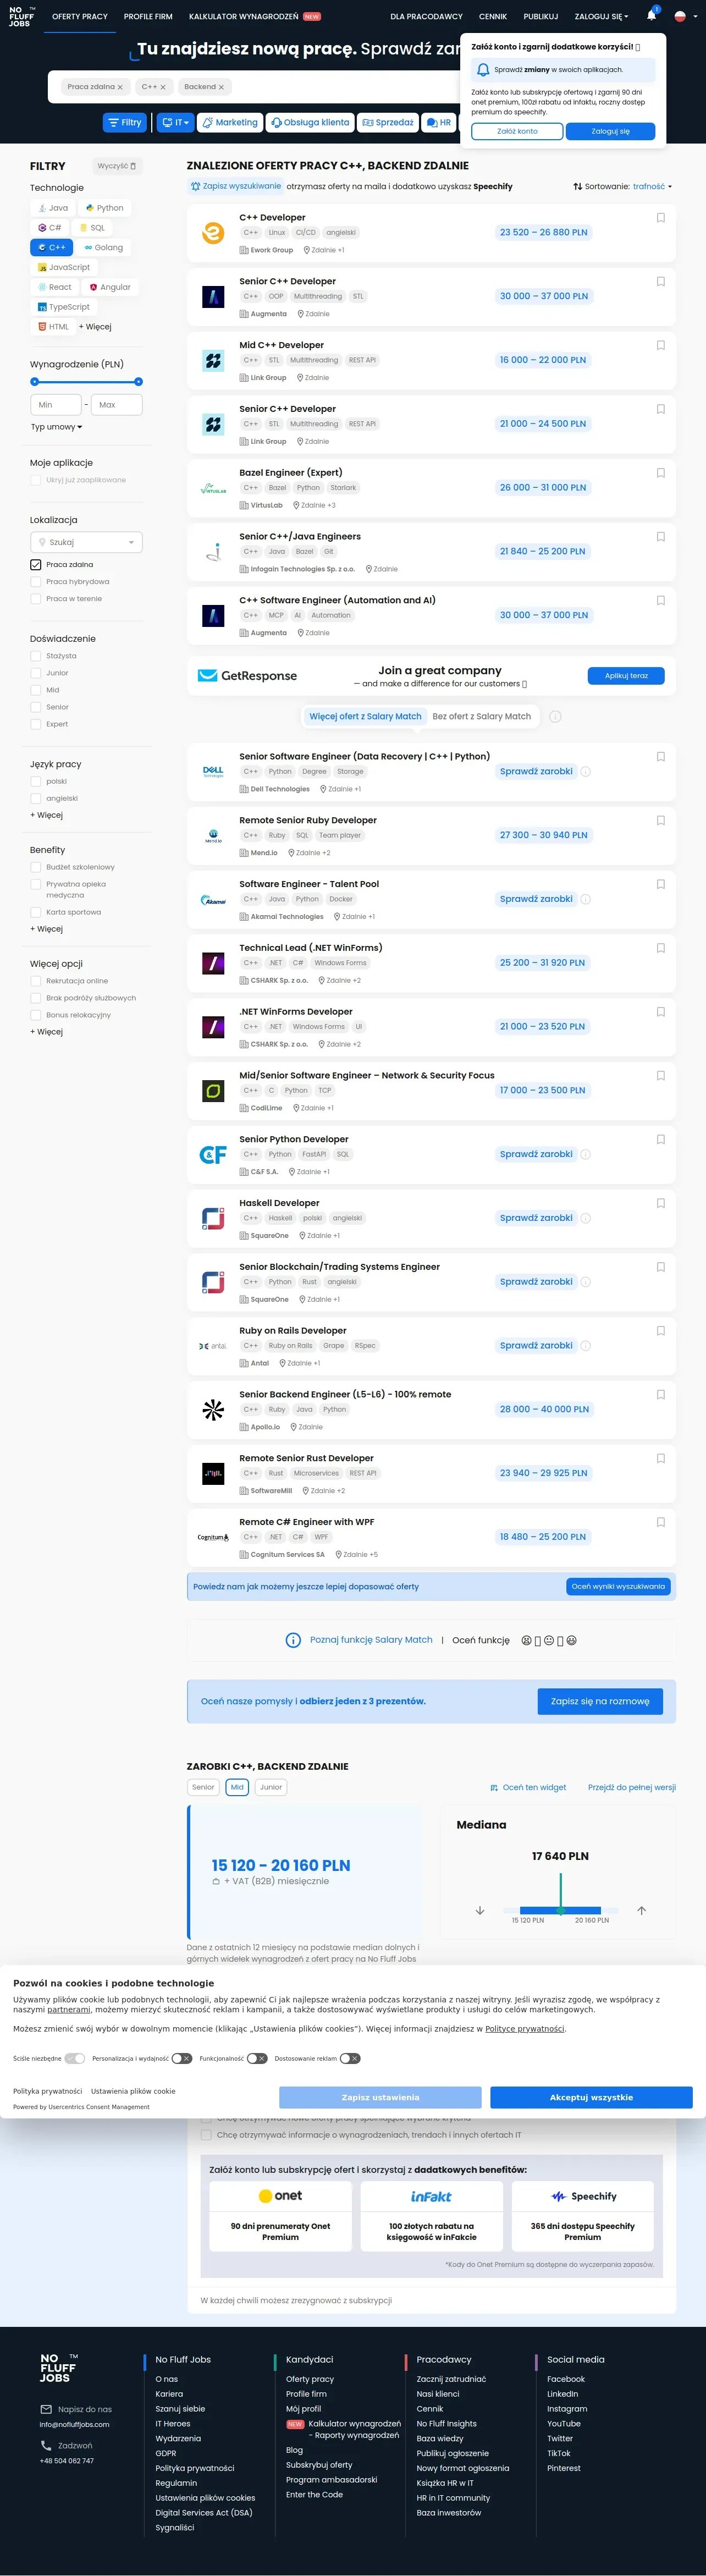The width and height of the screenshot is (706, 2576).
Task: Bookmark the Eworx Group C++ Developer offer
Action: point(660,218)
